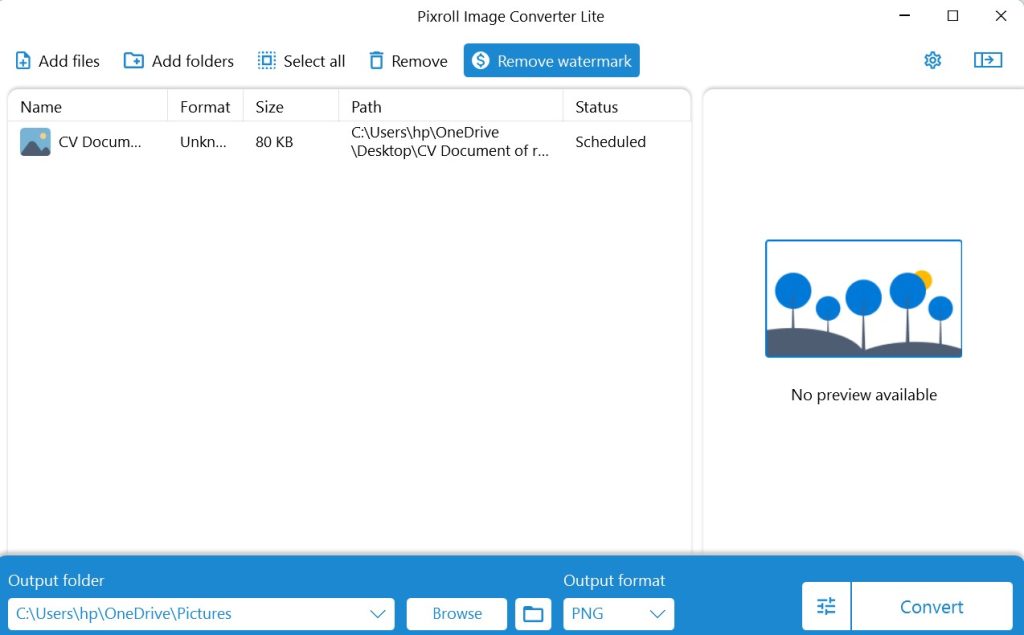Expand the Output folder path dropdown

pyautogui.click(x=378, y=614)
